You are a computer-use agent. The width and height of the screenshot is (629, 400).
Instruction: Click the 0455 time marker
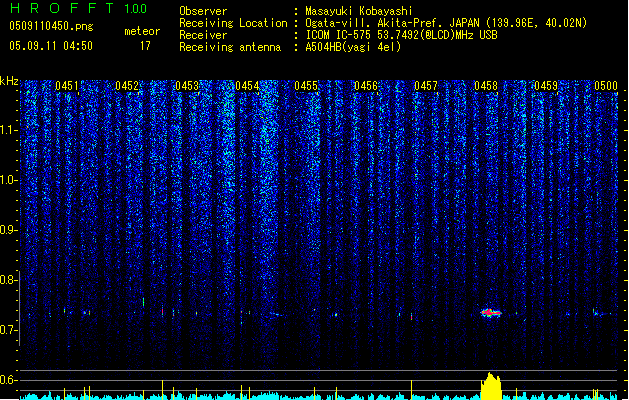click(x=306, y=86)
